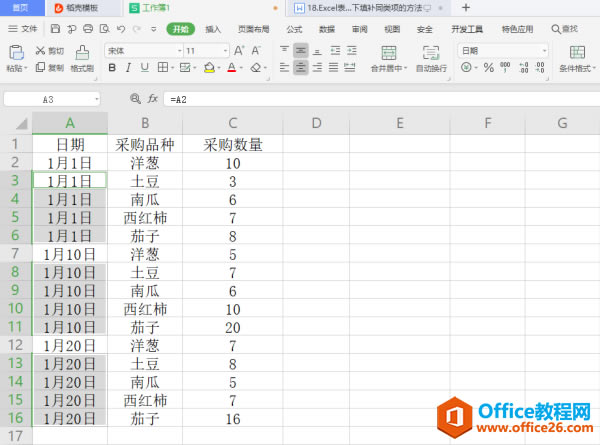Toggle Underline formatting
Image resolution: width=600 pixels, height=445 pixels.
(145, 68)
